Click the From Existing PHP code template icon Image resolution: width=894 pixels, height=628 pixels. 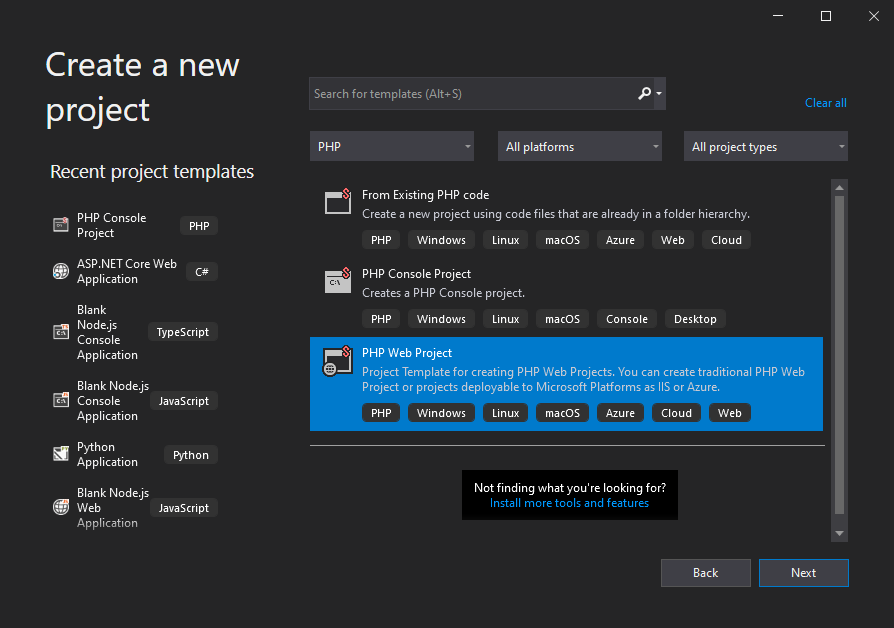coord(338,201)
